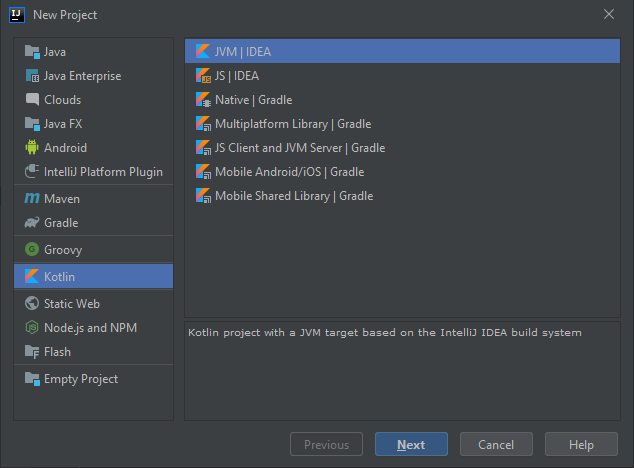Select the Flash project category
Viewport: 634px width, 468px height.
coord(57,352)
